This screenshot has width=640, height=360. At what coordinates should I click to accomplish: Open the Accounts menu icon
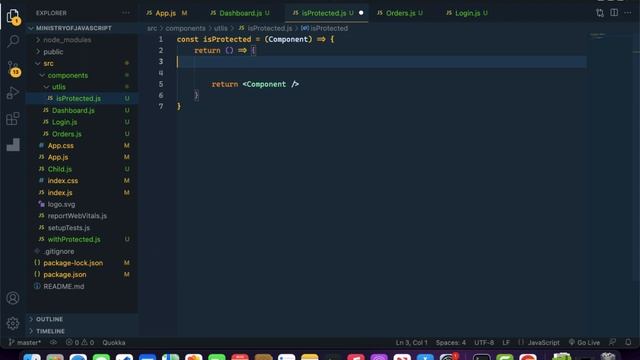click(13, 298)
